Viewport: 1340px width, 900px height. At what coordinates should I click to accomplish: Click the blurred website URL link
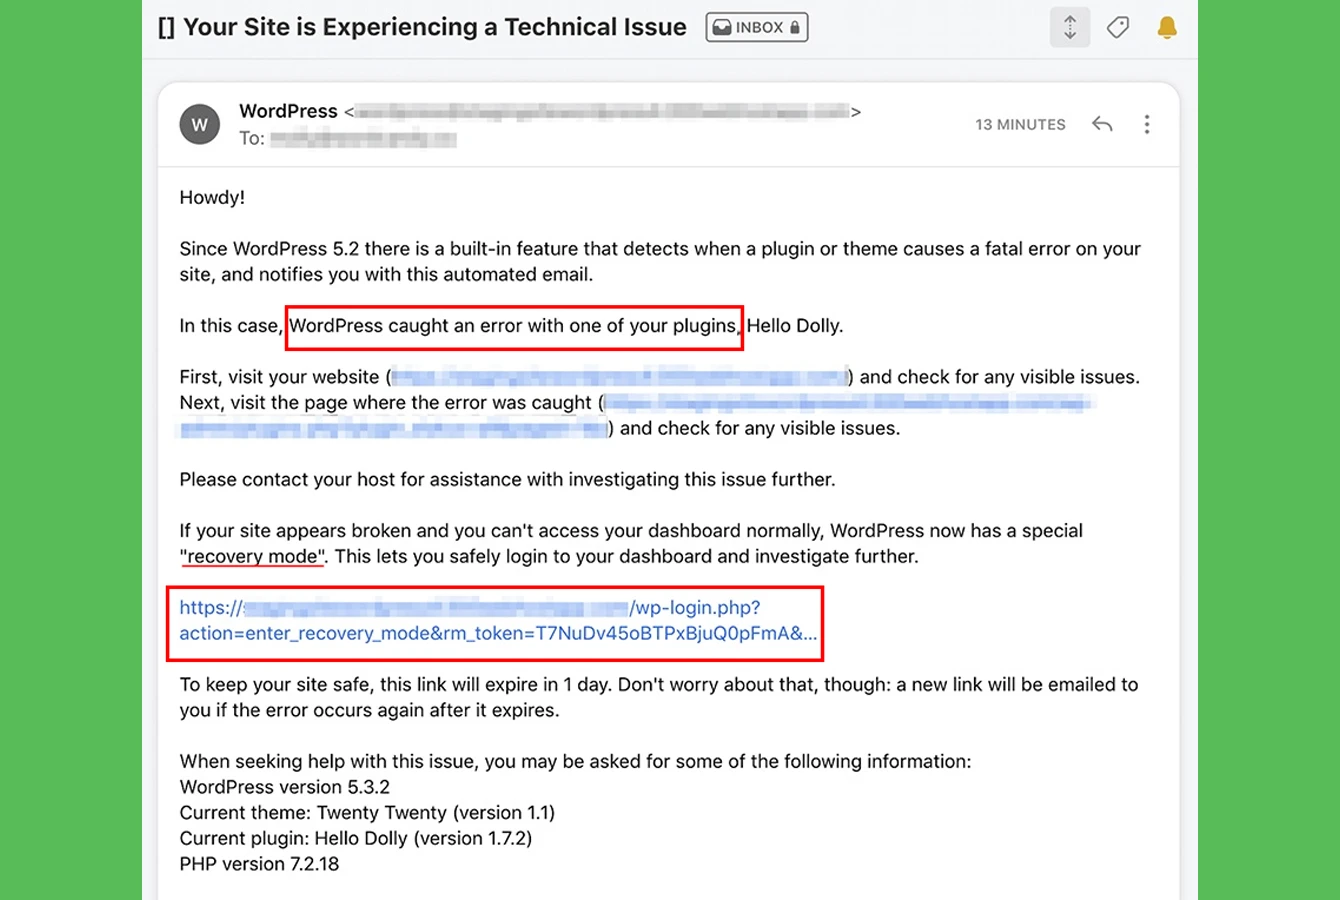(620, 377)
